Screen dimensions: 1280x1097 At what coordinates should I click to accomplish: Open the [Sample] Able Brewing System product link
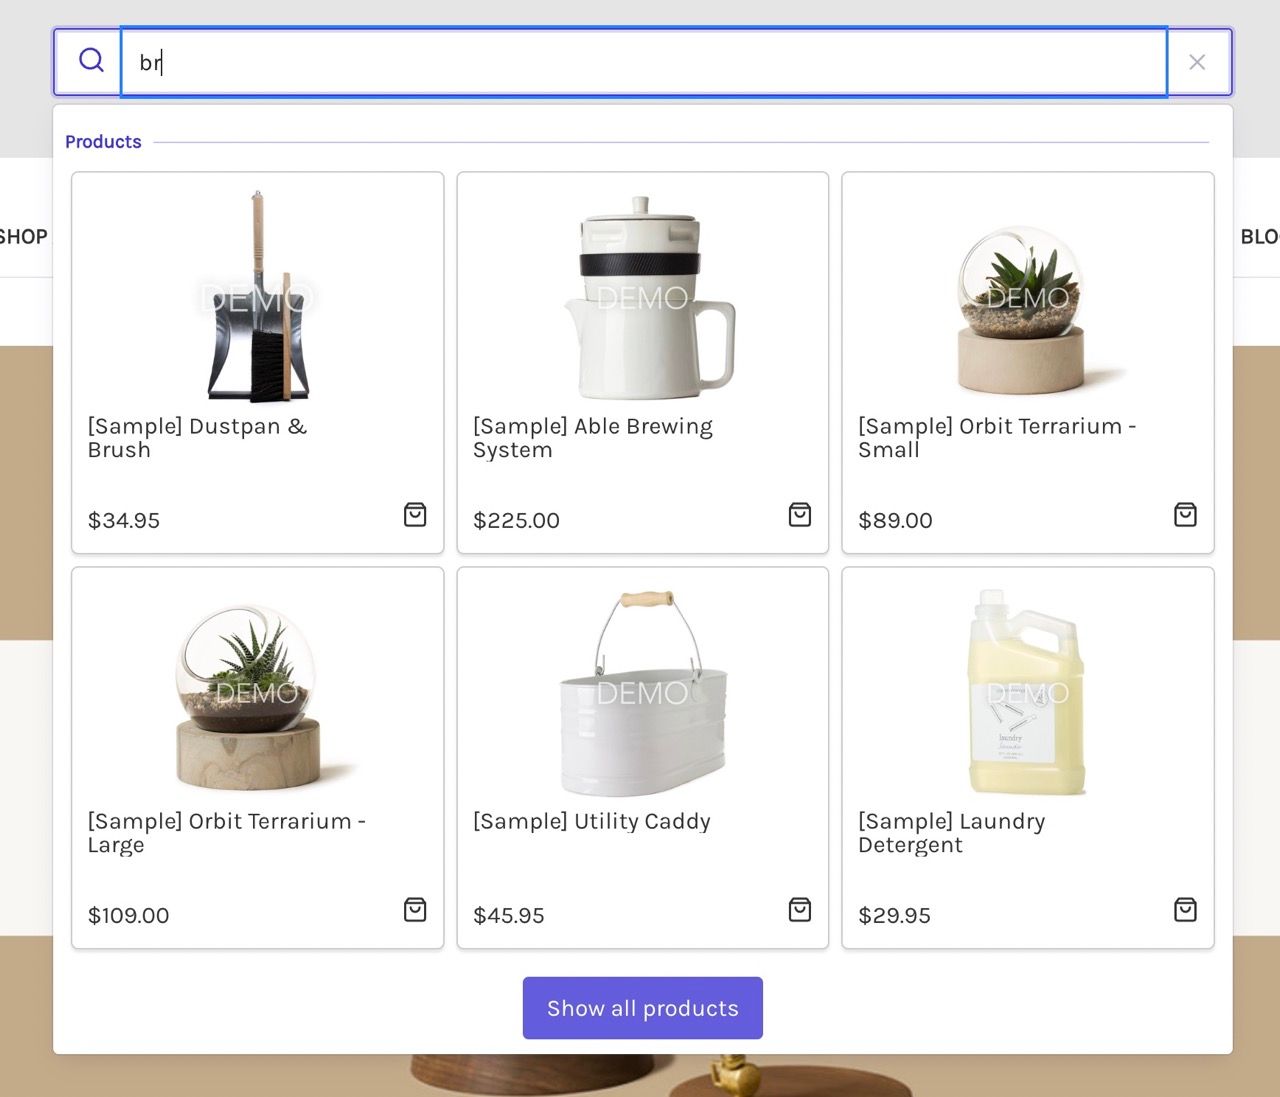(x=593, y=438)
